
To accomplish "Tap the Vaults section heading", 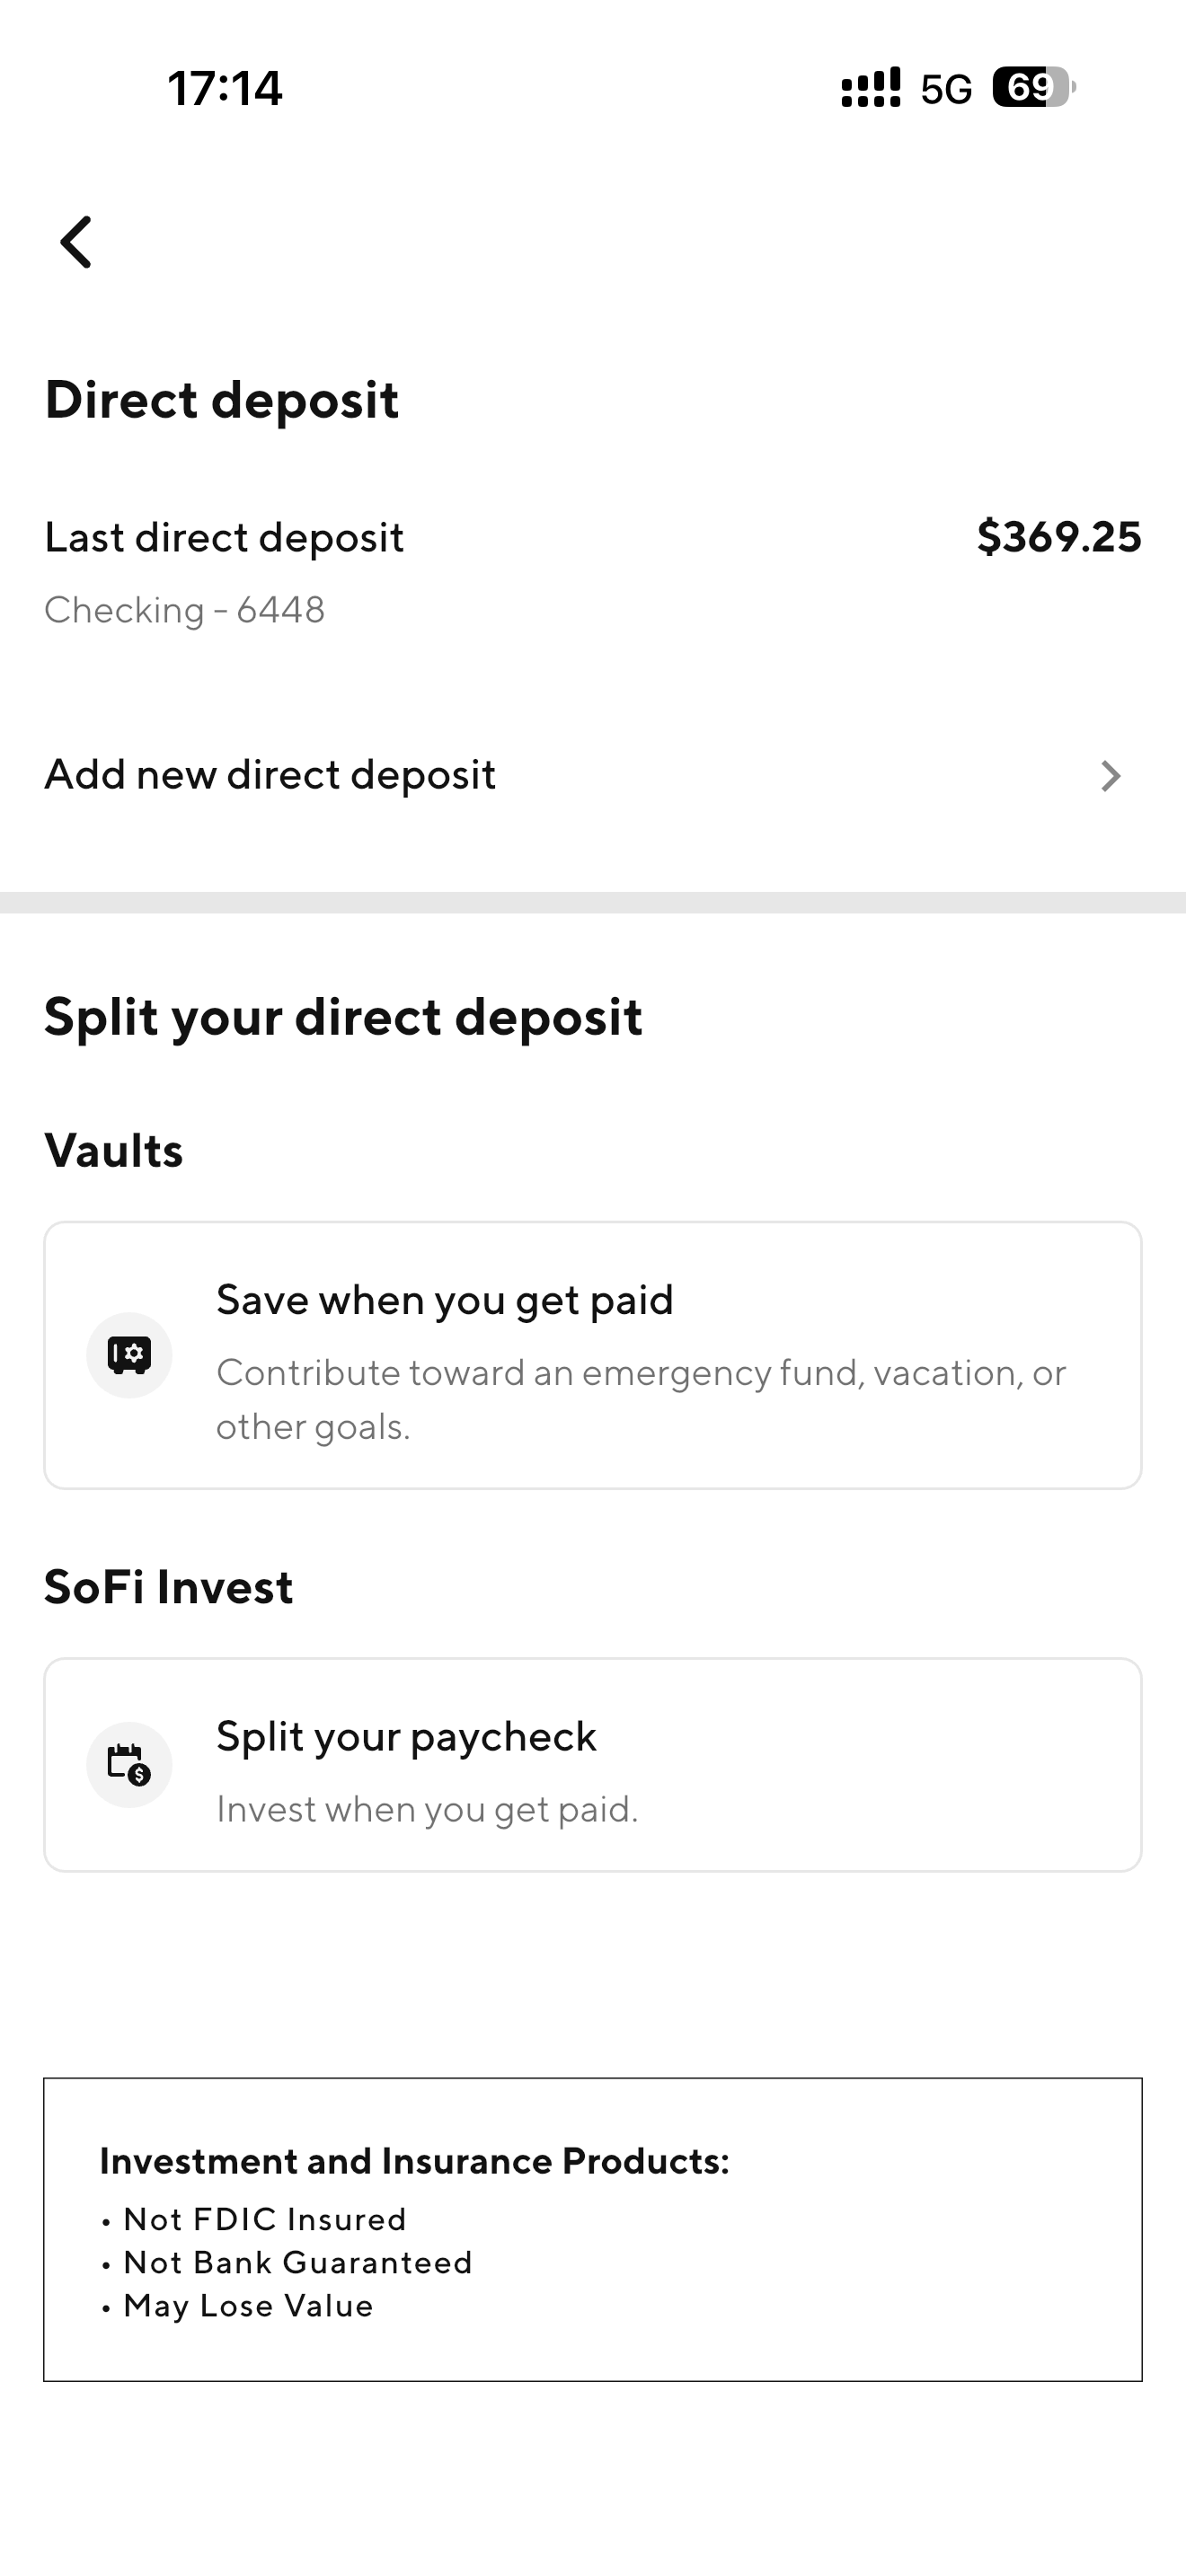I will tap(114, 1150).
